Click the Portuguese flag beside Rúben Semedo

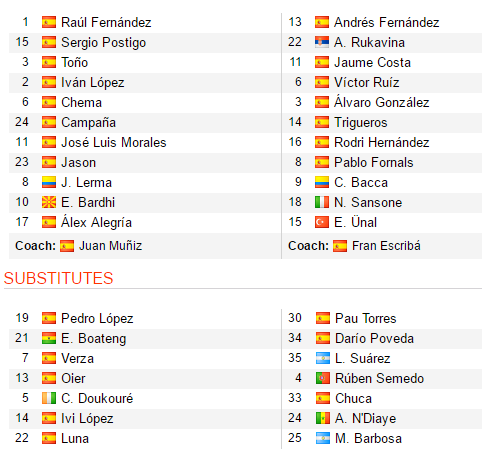click(323, 378)
